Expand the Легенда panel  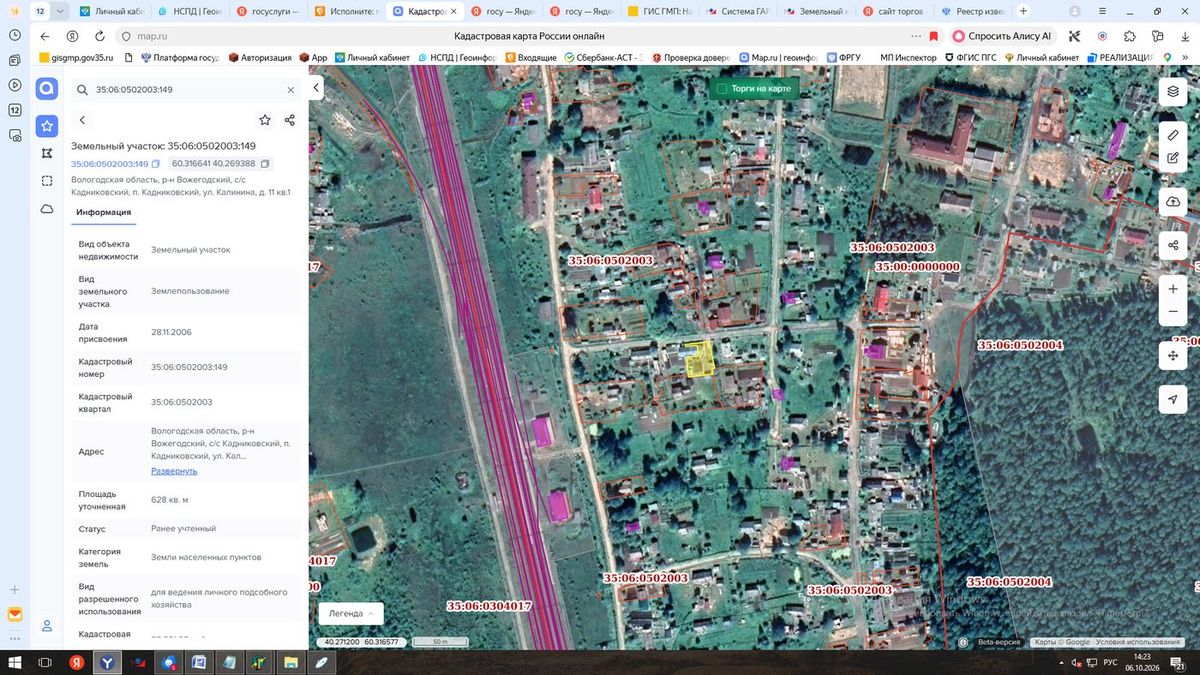(x=351, y=613)
